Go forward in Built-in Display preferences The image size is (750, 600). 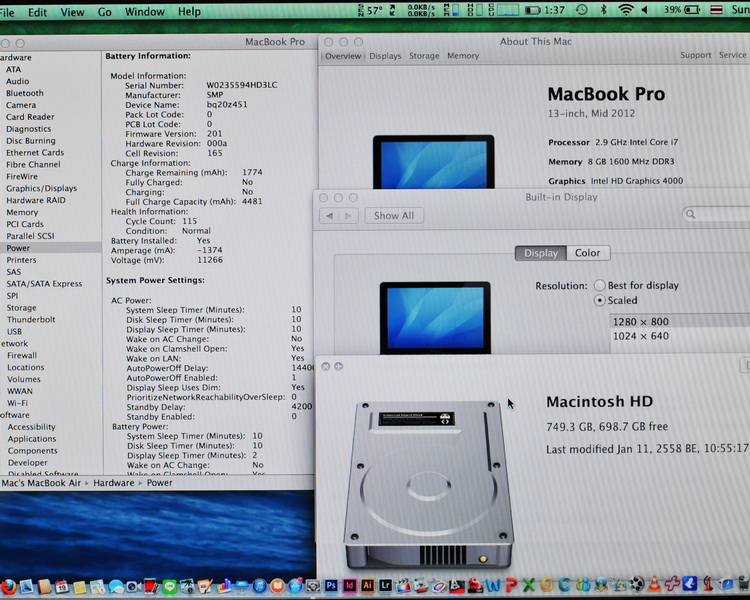coord(348,216)
